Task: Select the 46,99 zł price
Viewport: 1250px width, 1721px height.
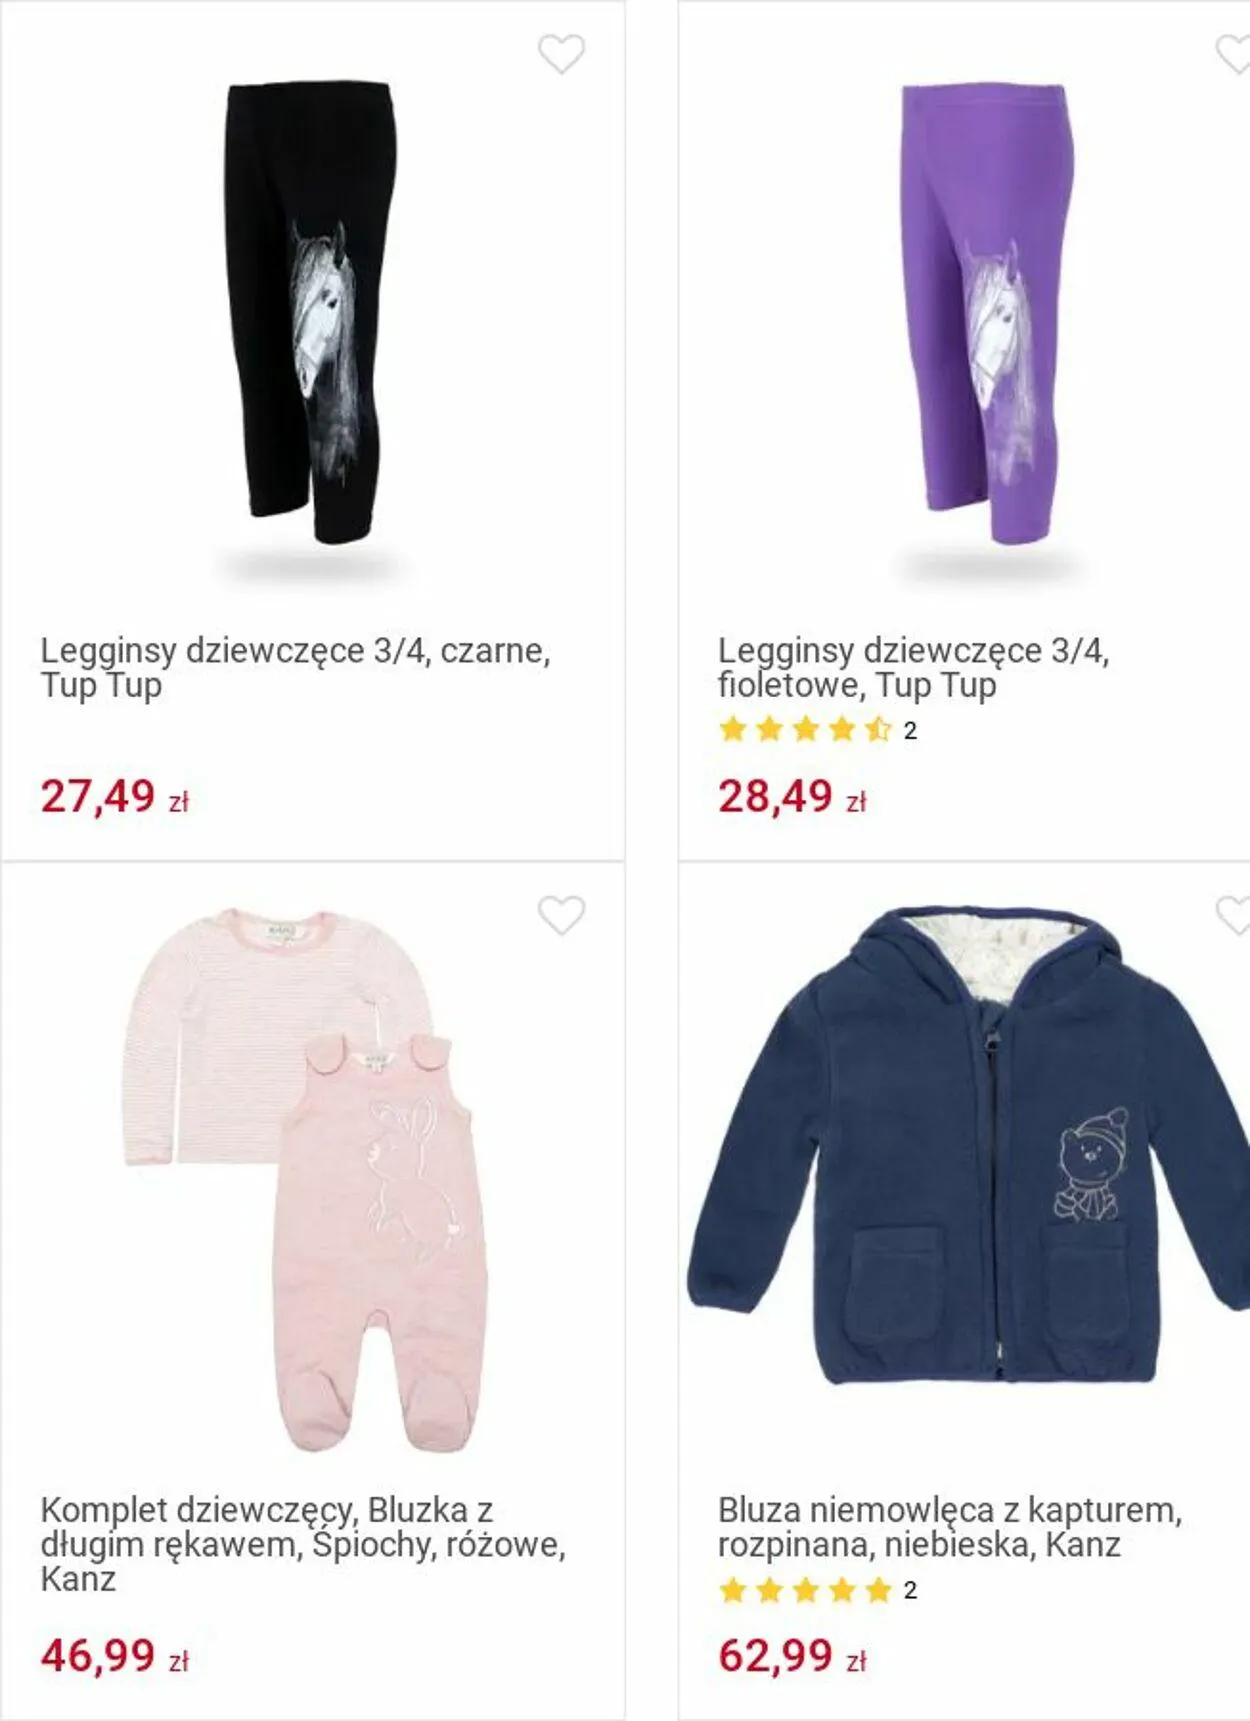Action: pyautogui.click(x=114, y=1656)
